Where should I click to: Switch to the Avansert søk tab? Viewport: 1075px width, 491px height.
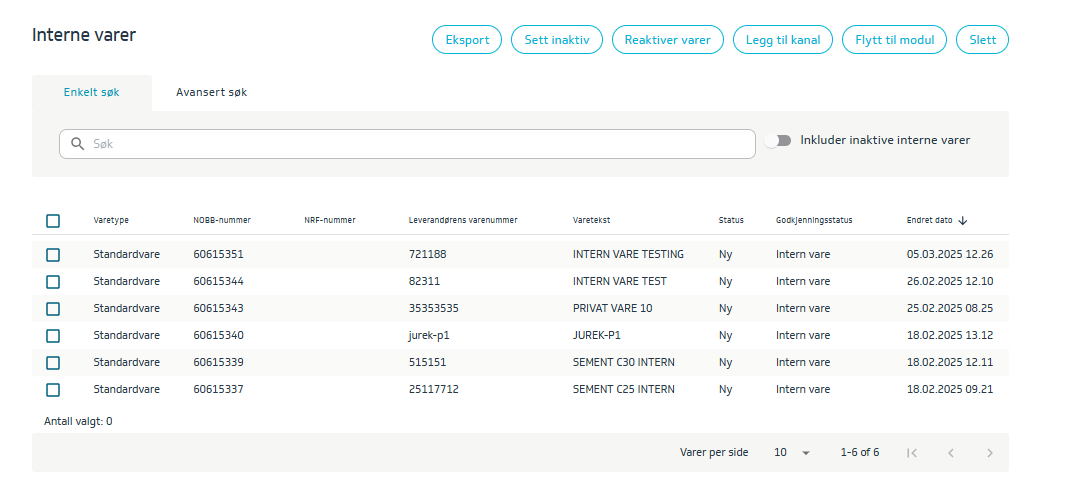[x=211, y=92]
